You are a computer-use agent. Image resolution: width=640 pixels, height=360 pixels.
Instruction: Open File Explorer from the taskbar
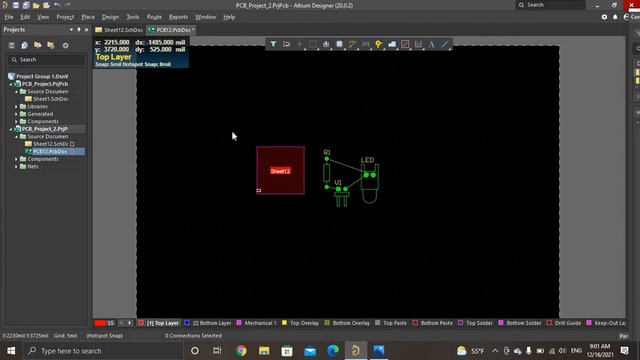tap(264, 351)
